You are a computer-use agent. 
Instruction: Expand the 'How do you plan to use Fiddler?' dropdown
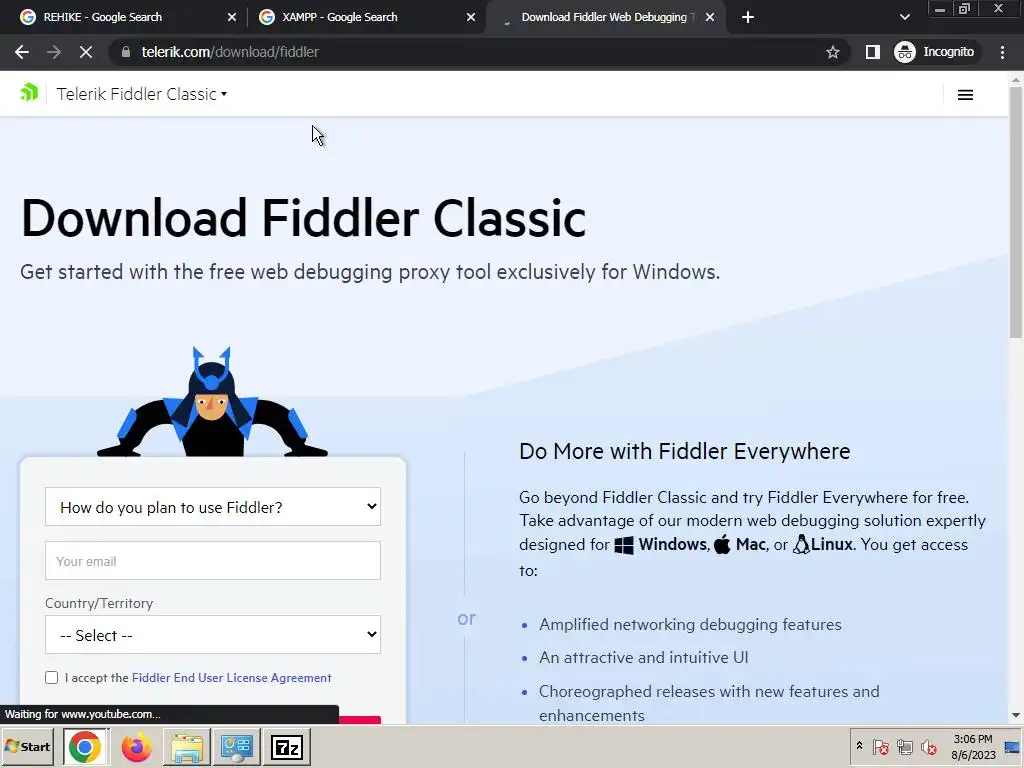213,507
